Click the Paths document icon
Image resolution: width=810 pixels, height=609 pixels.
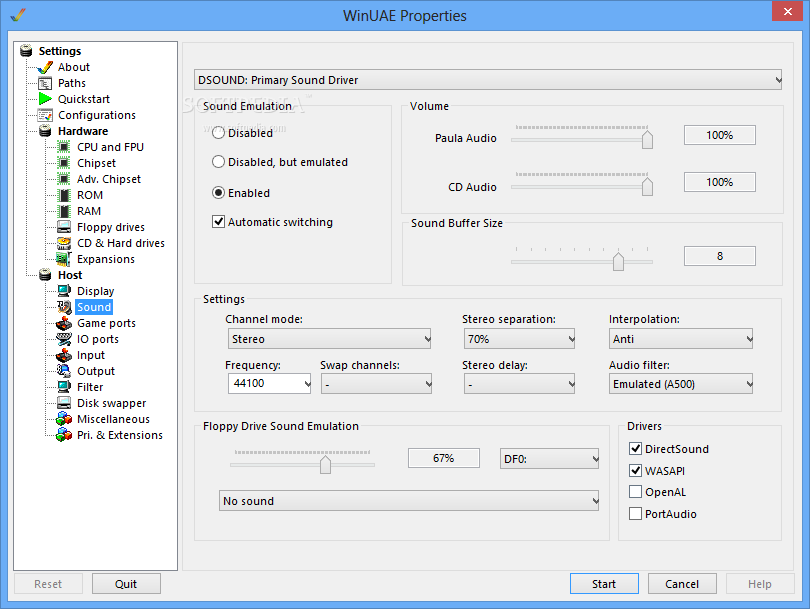click(x=45, y=83)
